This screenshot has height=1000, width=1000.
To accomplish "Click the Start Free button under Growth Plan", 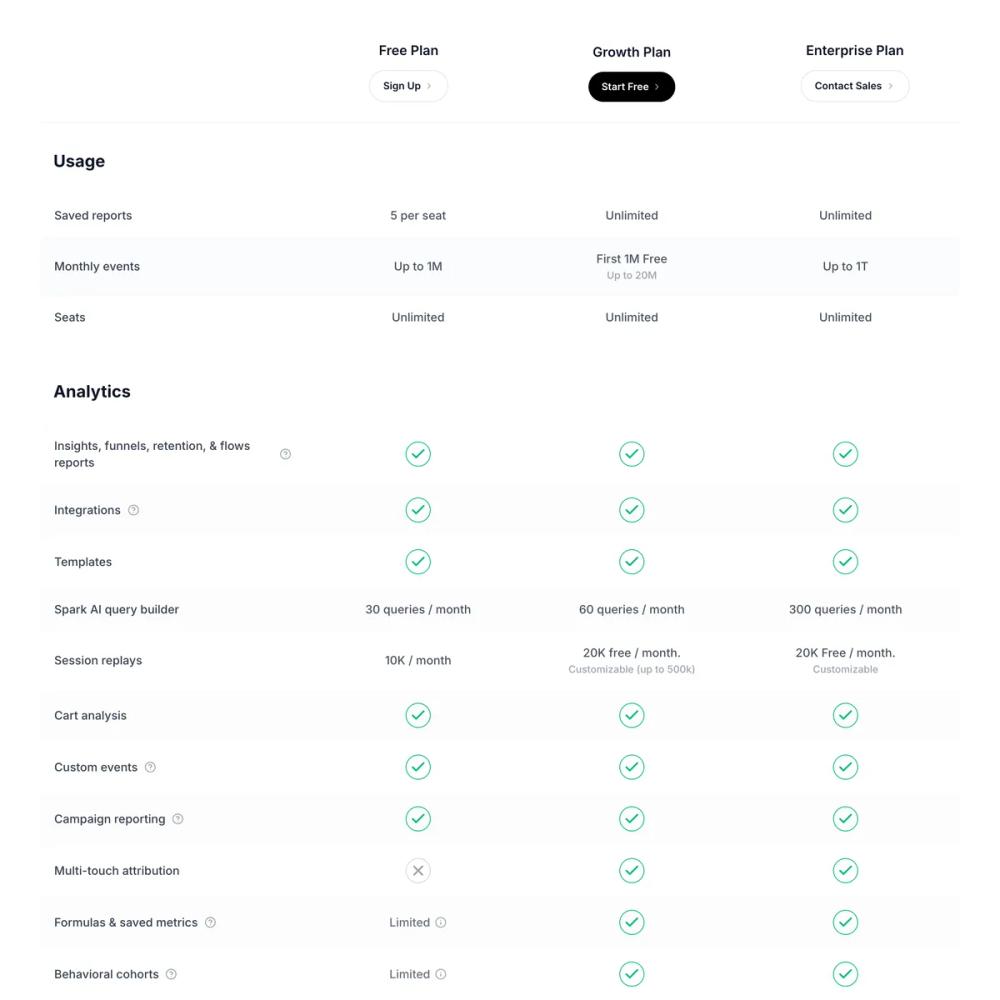I will coord(631,87).
